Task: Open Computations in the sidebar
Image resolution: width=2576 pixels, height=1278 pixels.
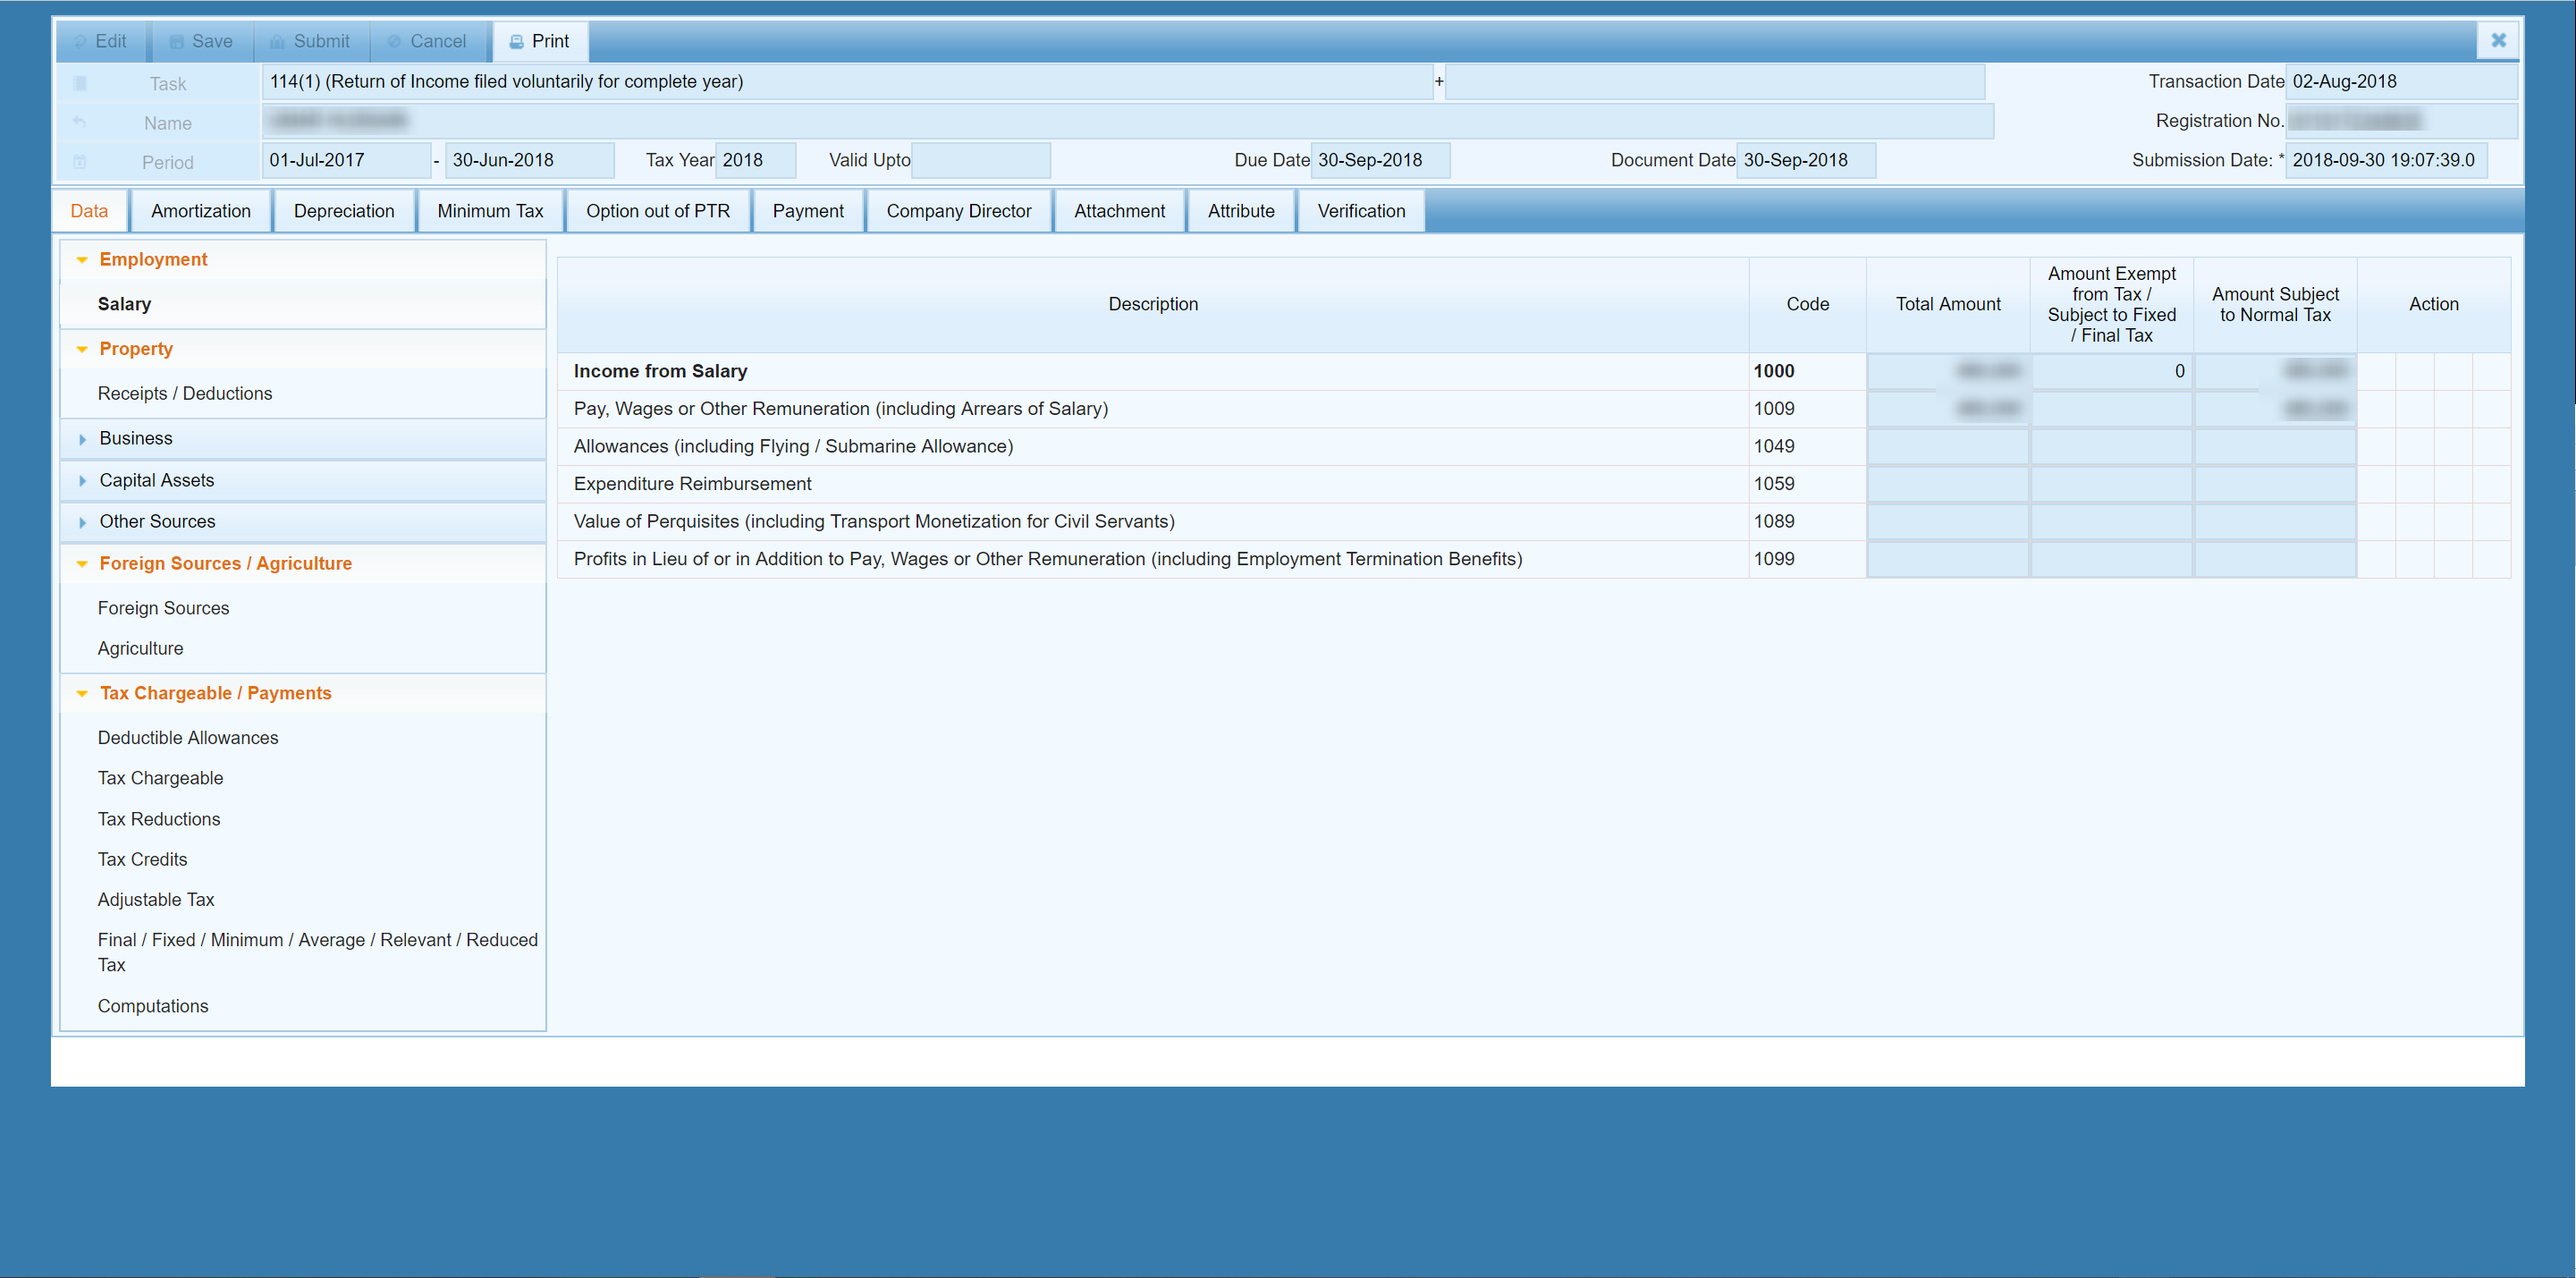Action: [153, 1006]
